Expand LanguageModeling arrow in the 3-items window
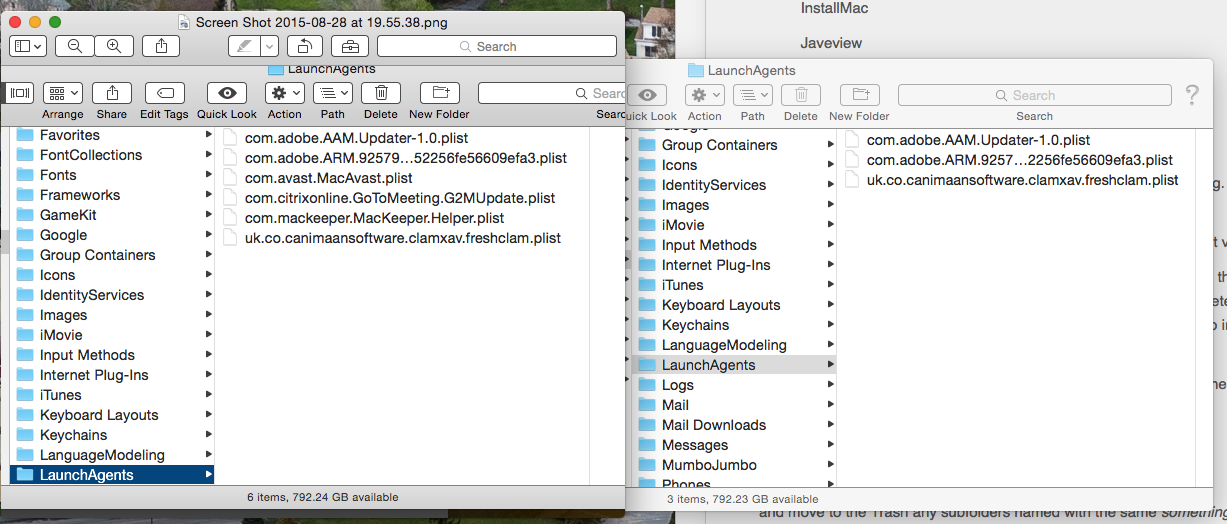This screenshot has height=524, width=1227. [x=830, y=345]
